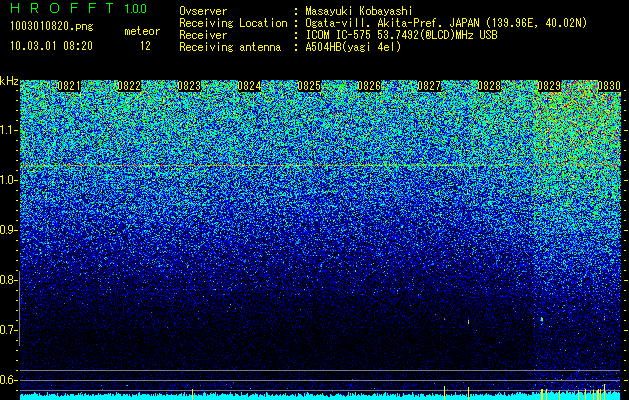The image size is (629, 400).
Task: Click the yellow meteor tick just before 0828
Action: coord(469,393)
